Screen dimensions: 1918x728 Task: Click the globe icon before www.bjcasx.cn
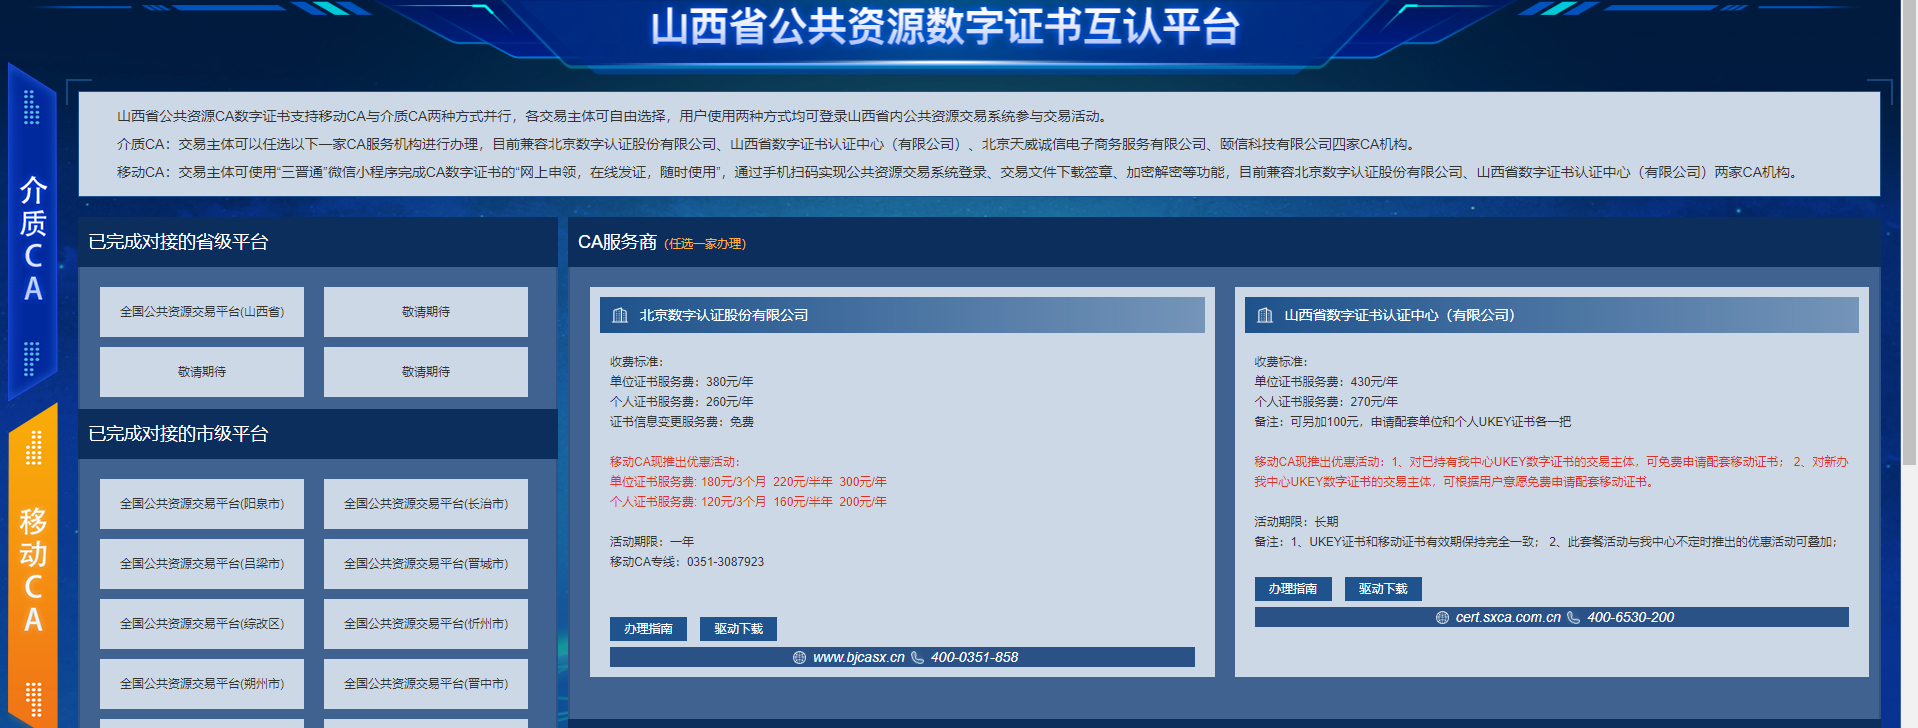[799, 657]
